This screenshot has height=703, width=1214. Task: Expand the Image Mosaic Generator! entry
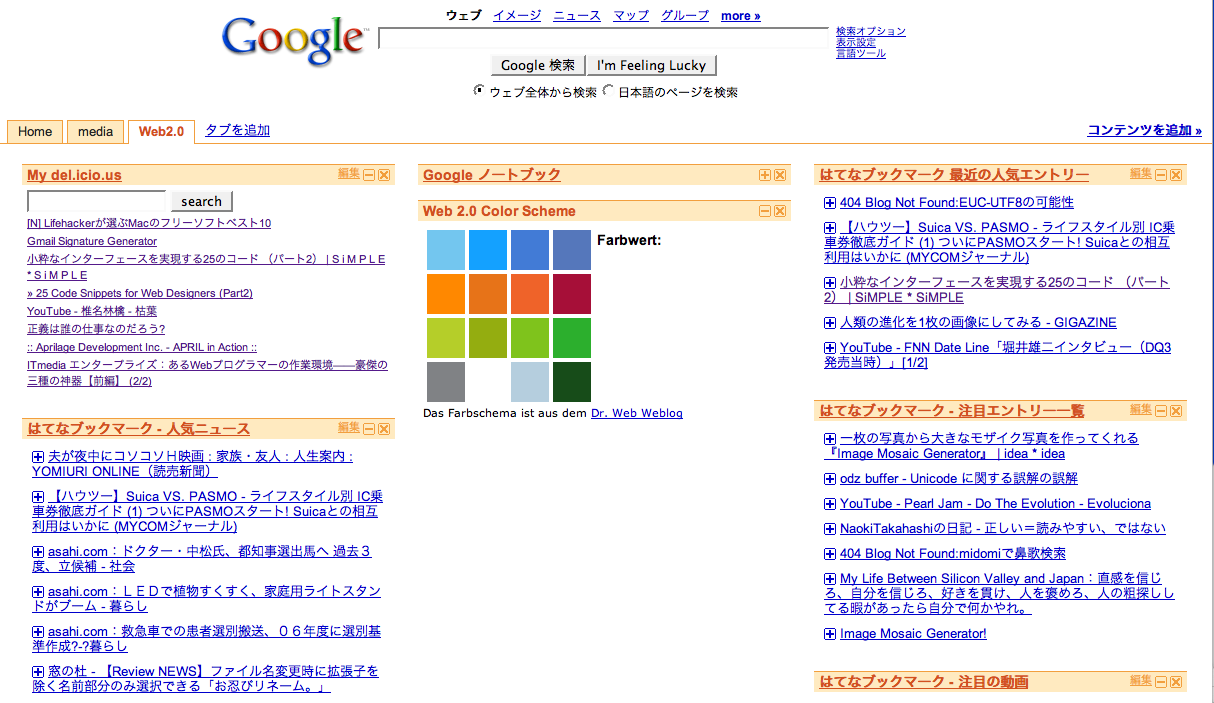click(830, 634)
